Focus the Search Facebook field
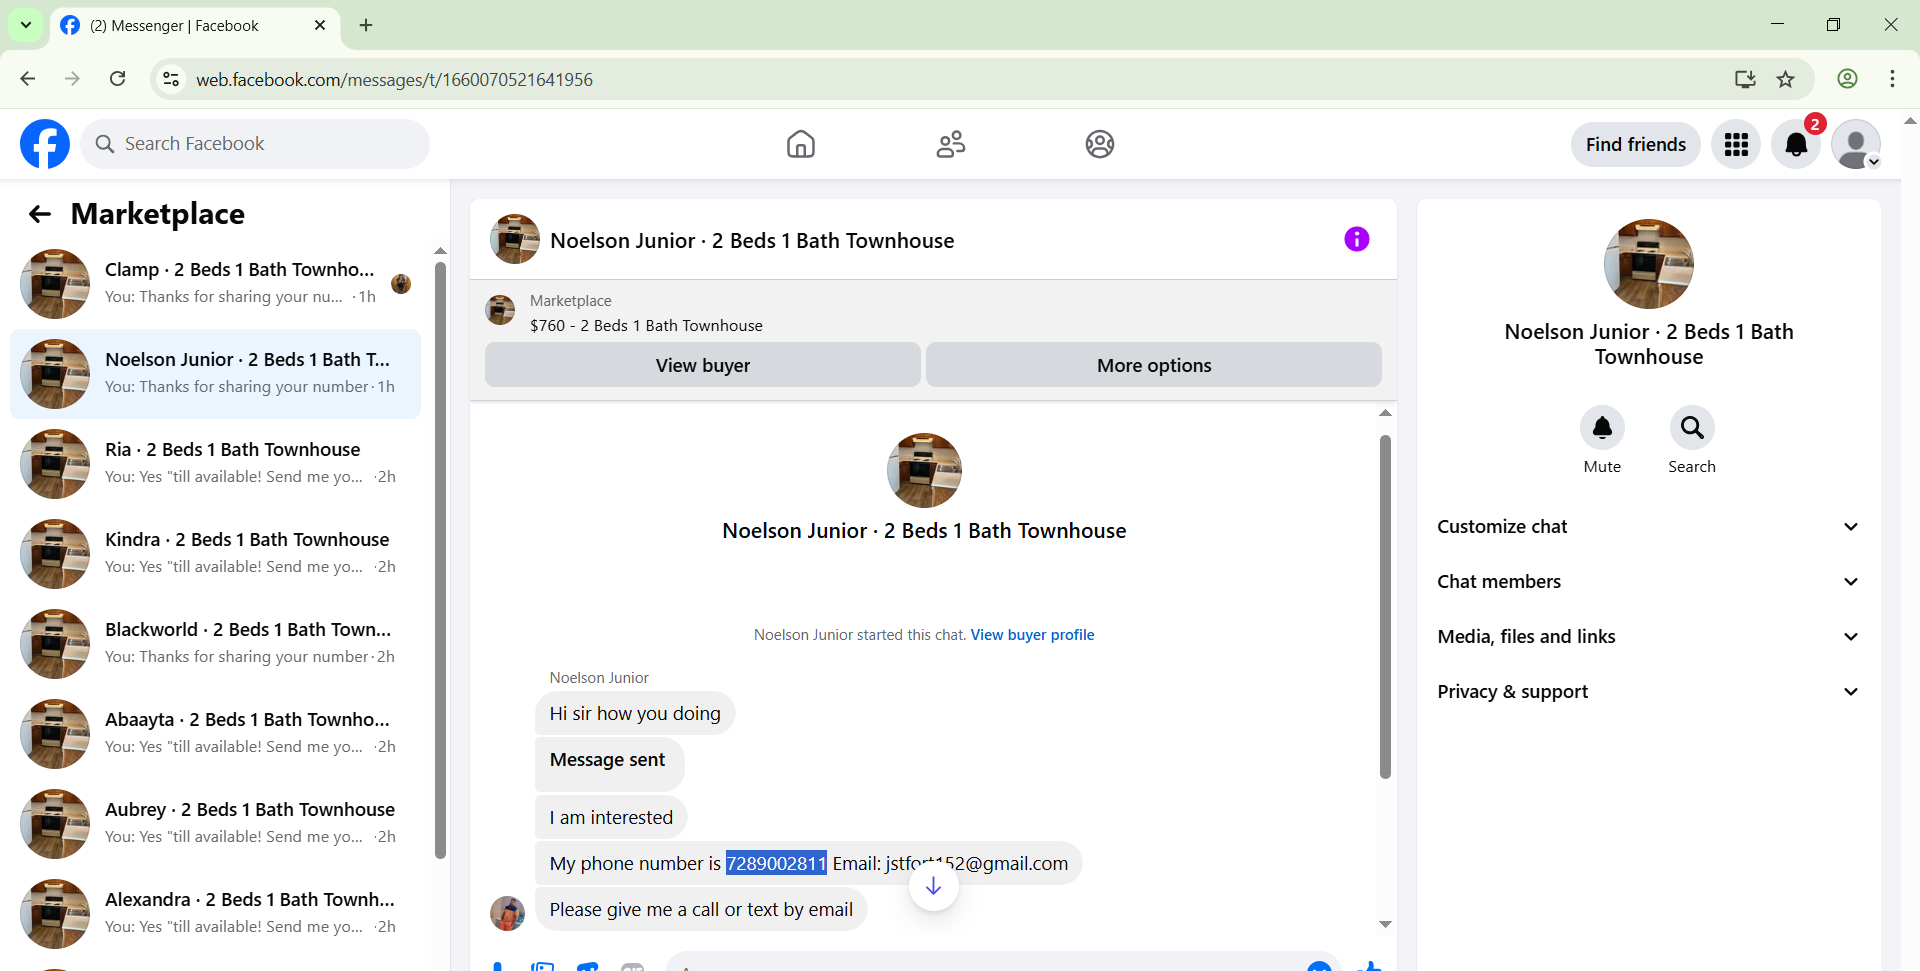 (255, 144)
